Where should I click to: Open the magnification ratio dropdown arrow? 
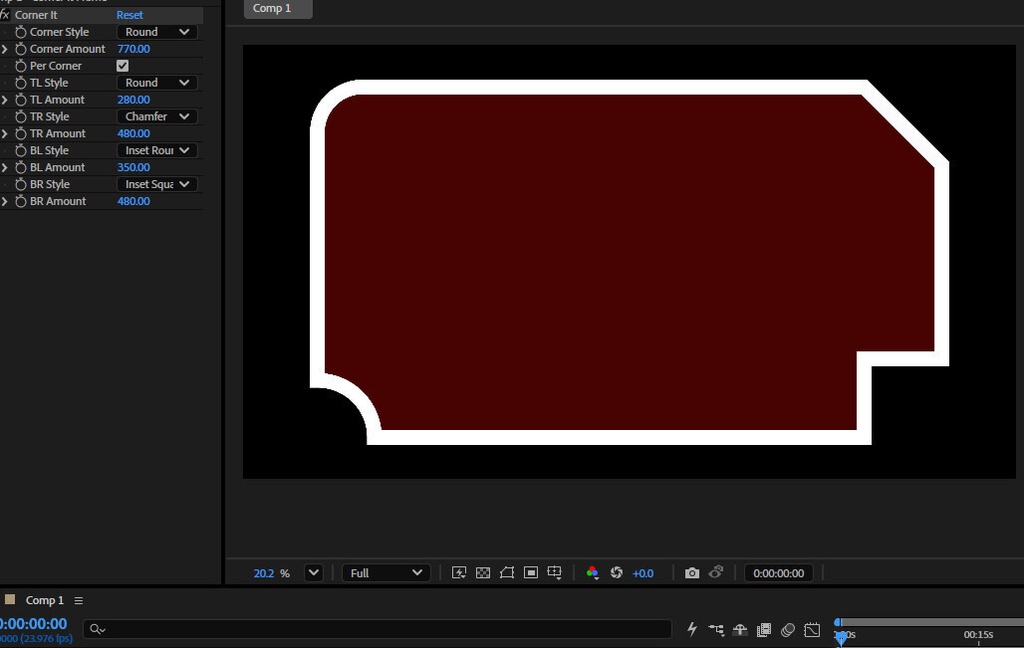point(313,573)
